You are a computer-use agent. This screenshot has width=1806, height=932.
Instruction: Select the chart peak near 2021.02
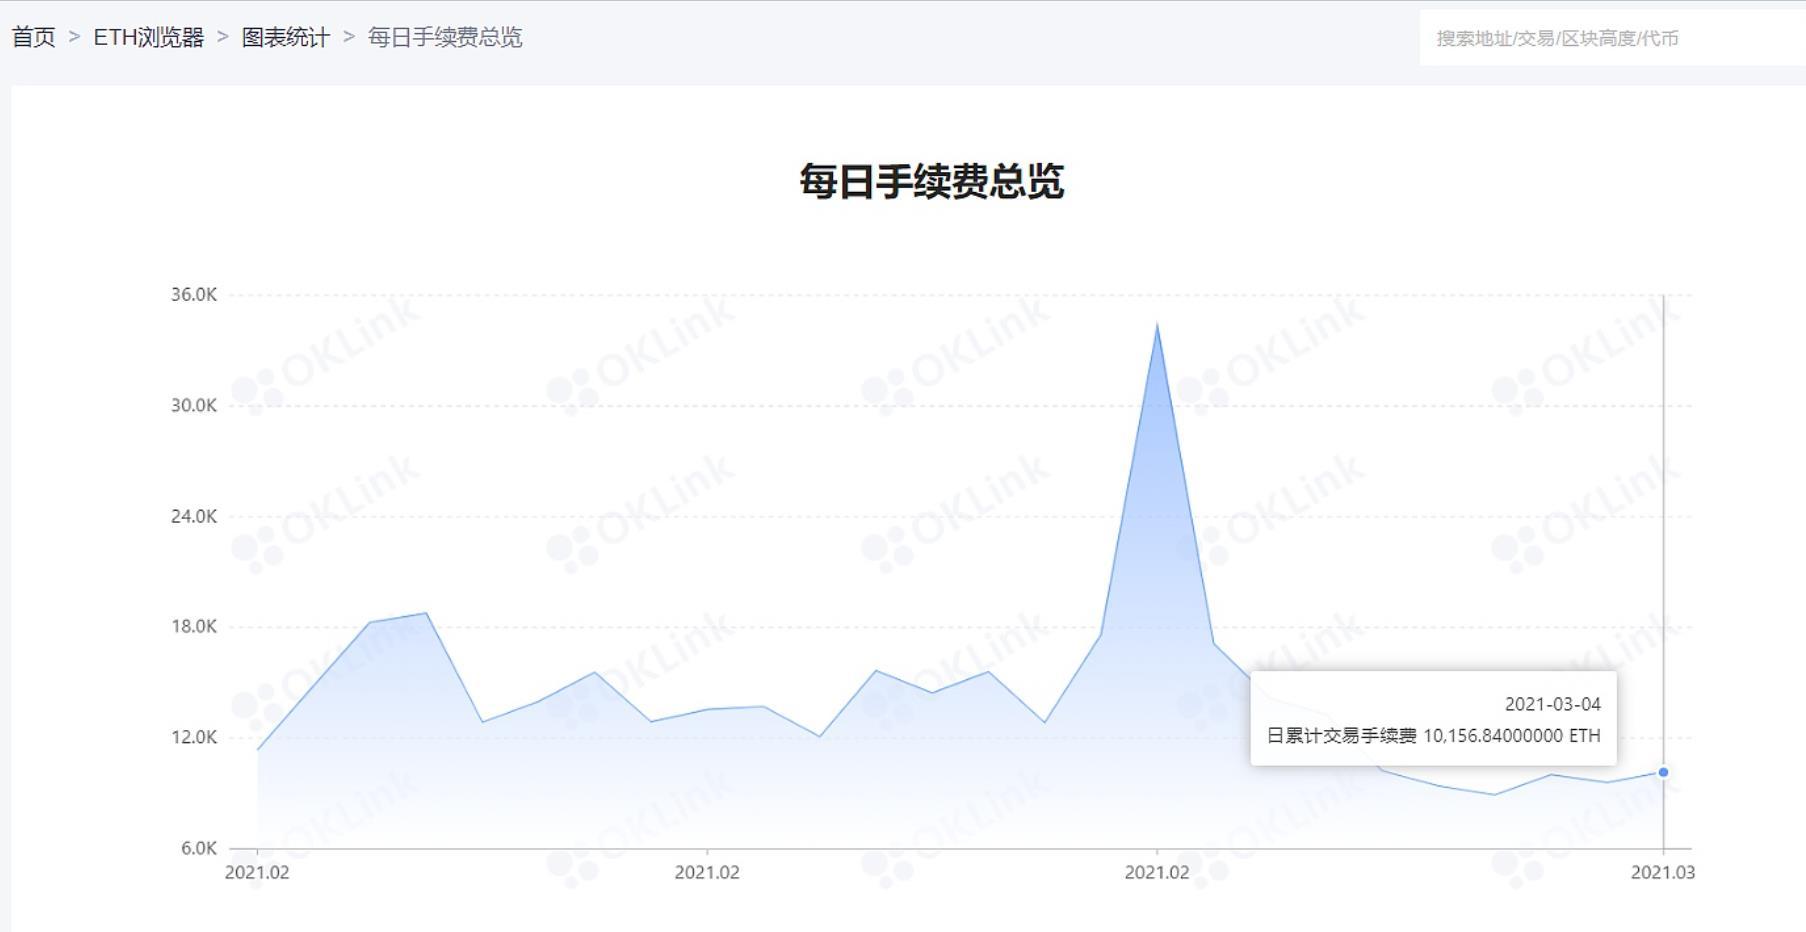tap(1158, 325)
